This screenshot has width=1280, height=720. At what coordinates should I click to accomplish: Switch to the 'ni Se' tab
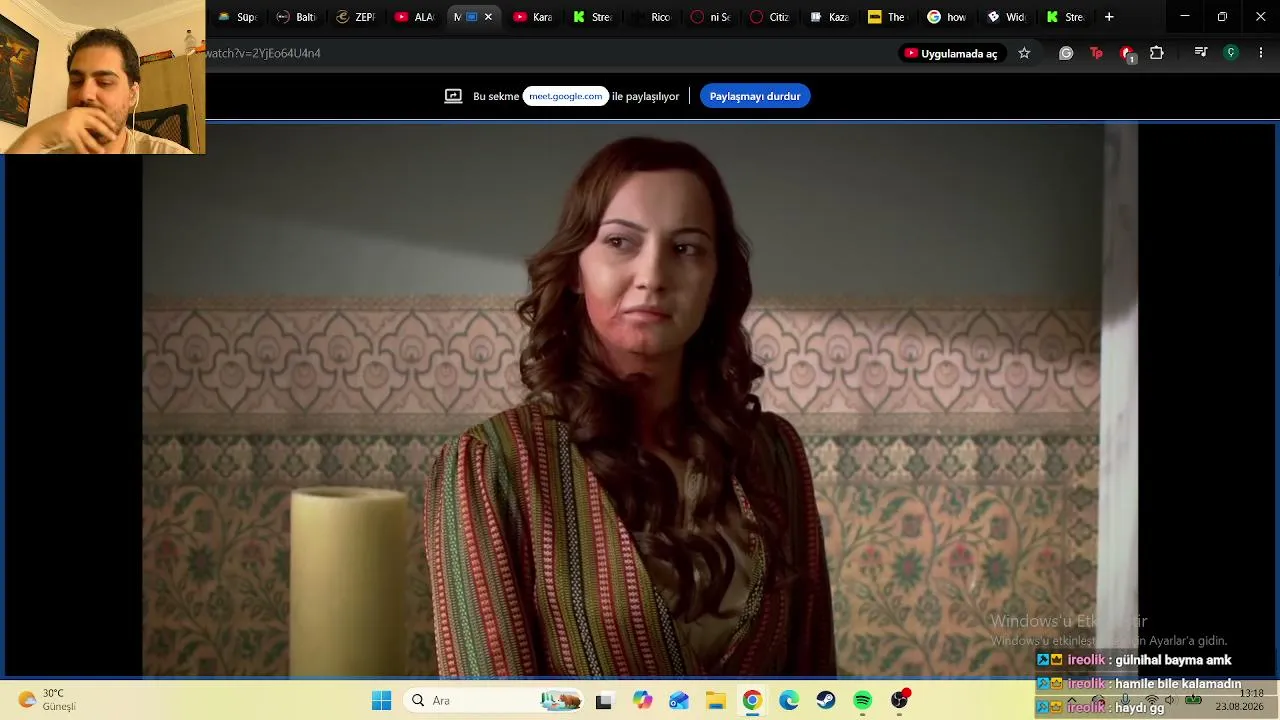[x=709, y=17]
